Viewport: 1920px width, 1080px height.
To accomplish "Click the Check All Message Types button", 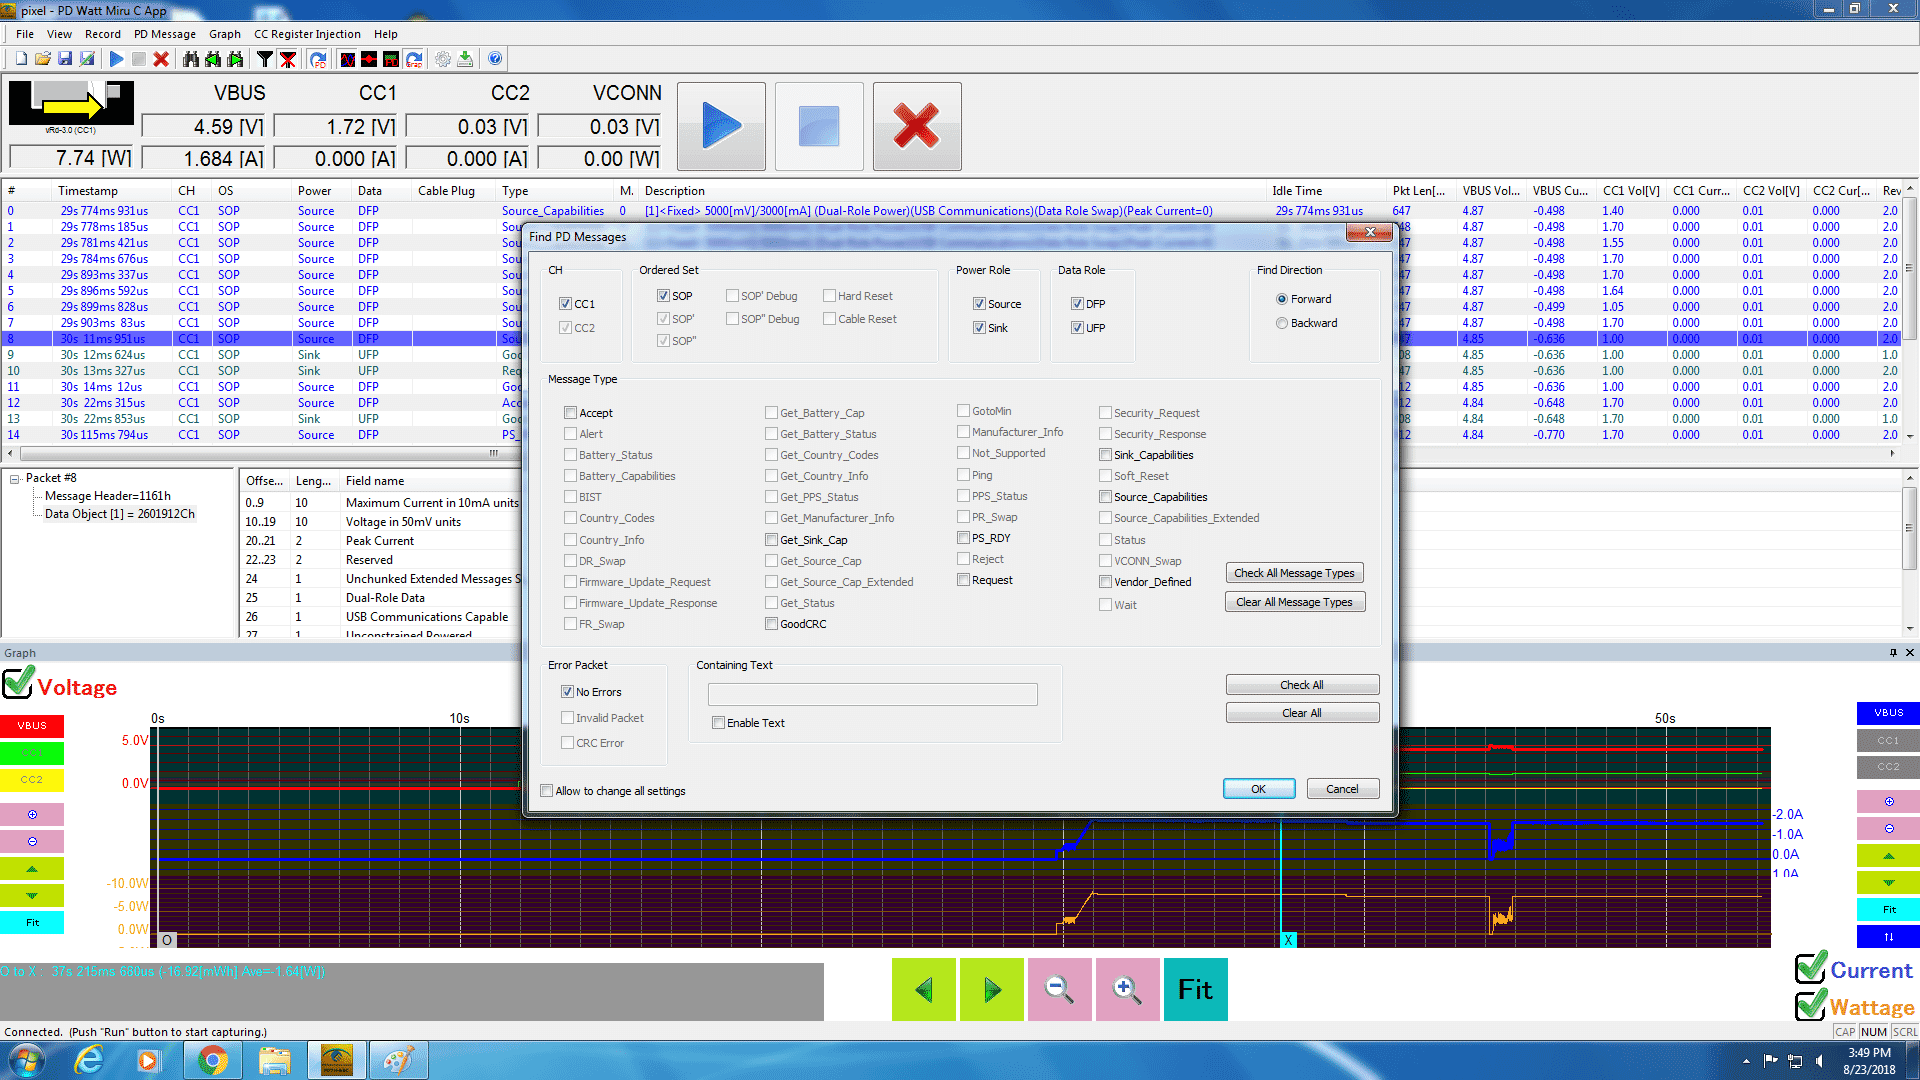I will pos(1294,572).
